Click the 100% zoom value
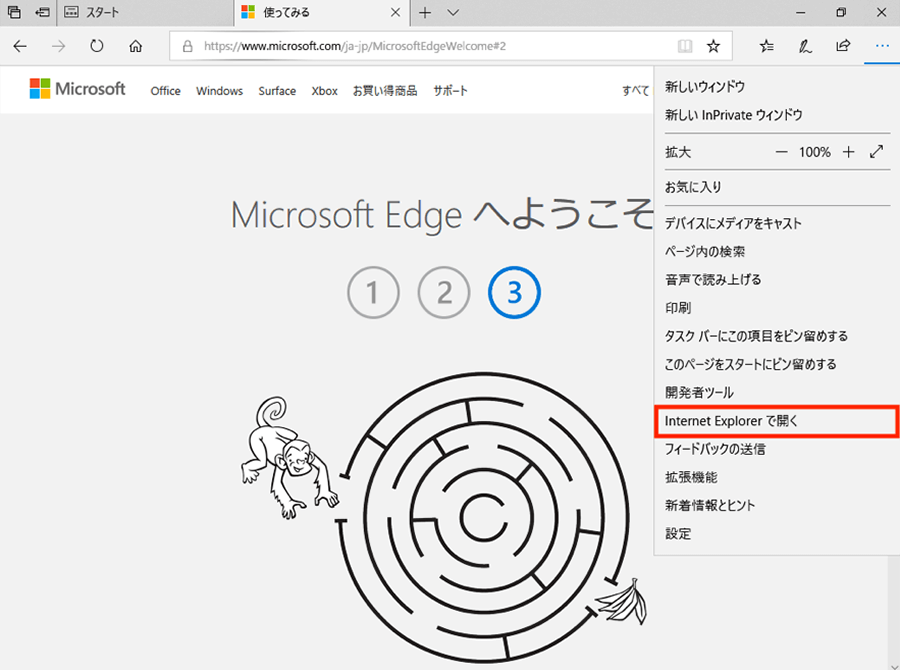Viewport: 900px width, 670px height. (815, 152)
